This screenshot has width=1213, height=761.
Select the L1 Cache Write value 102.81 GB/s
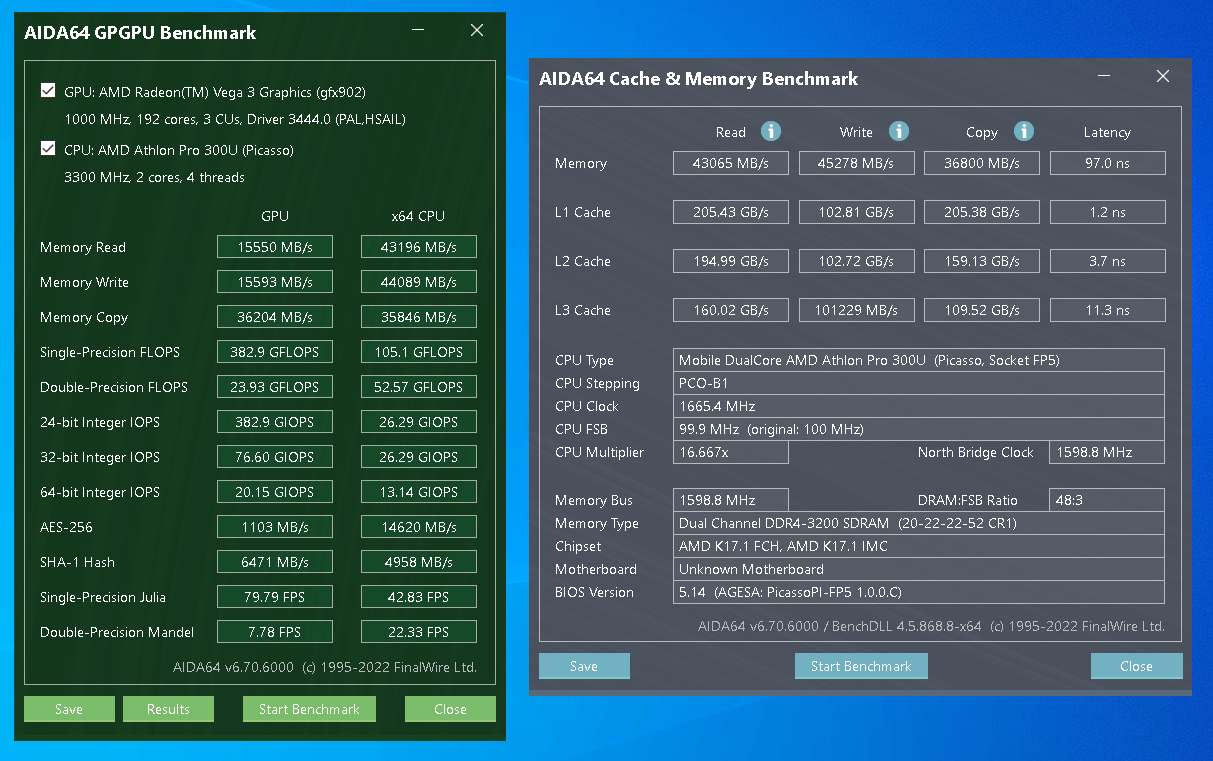pos(857,212)
